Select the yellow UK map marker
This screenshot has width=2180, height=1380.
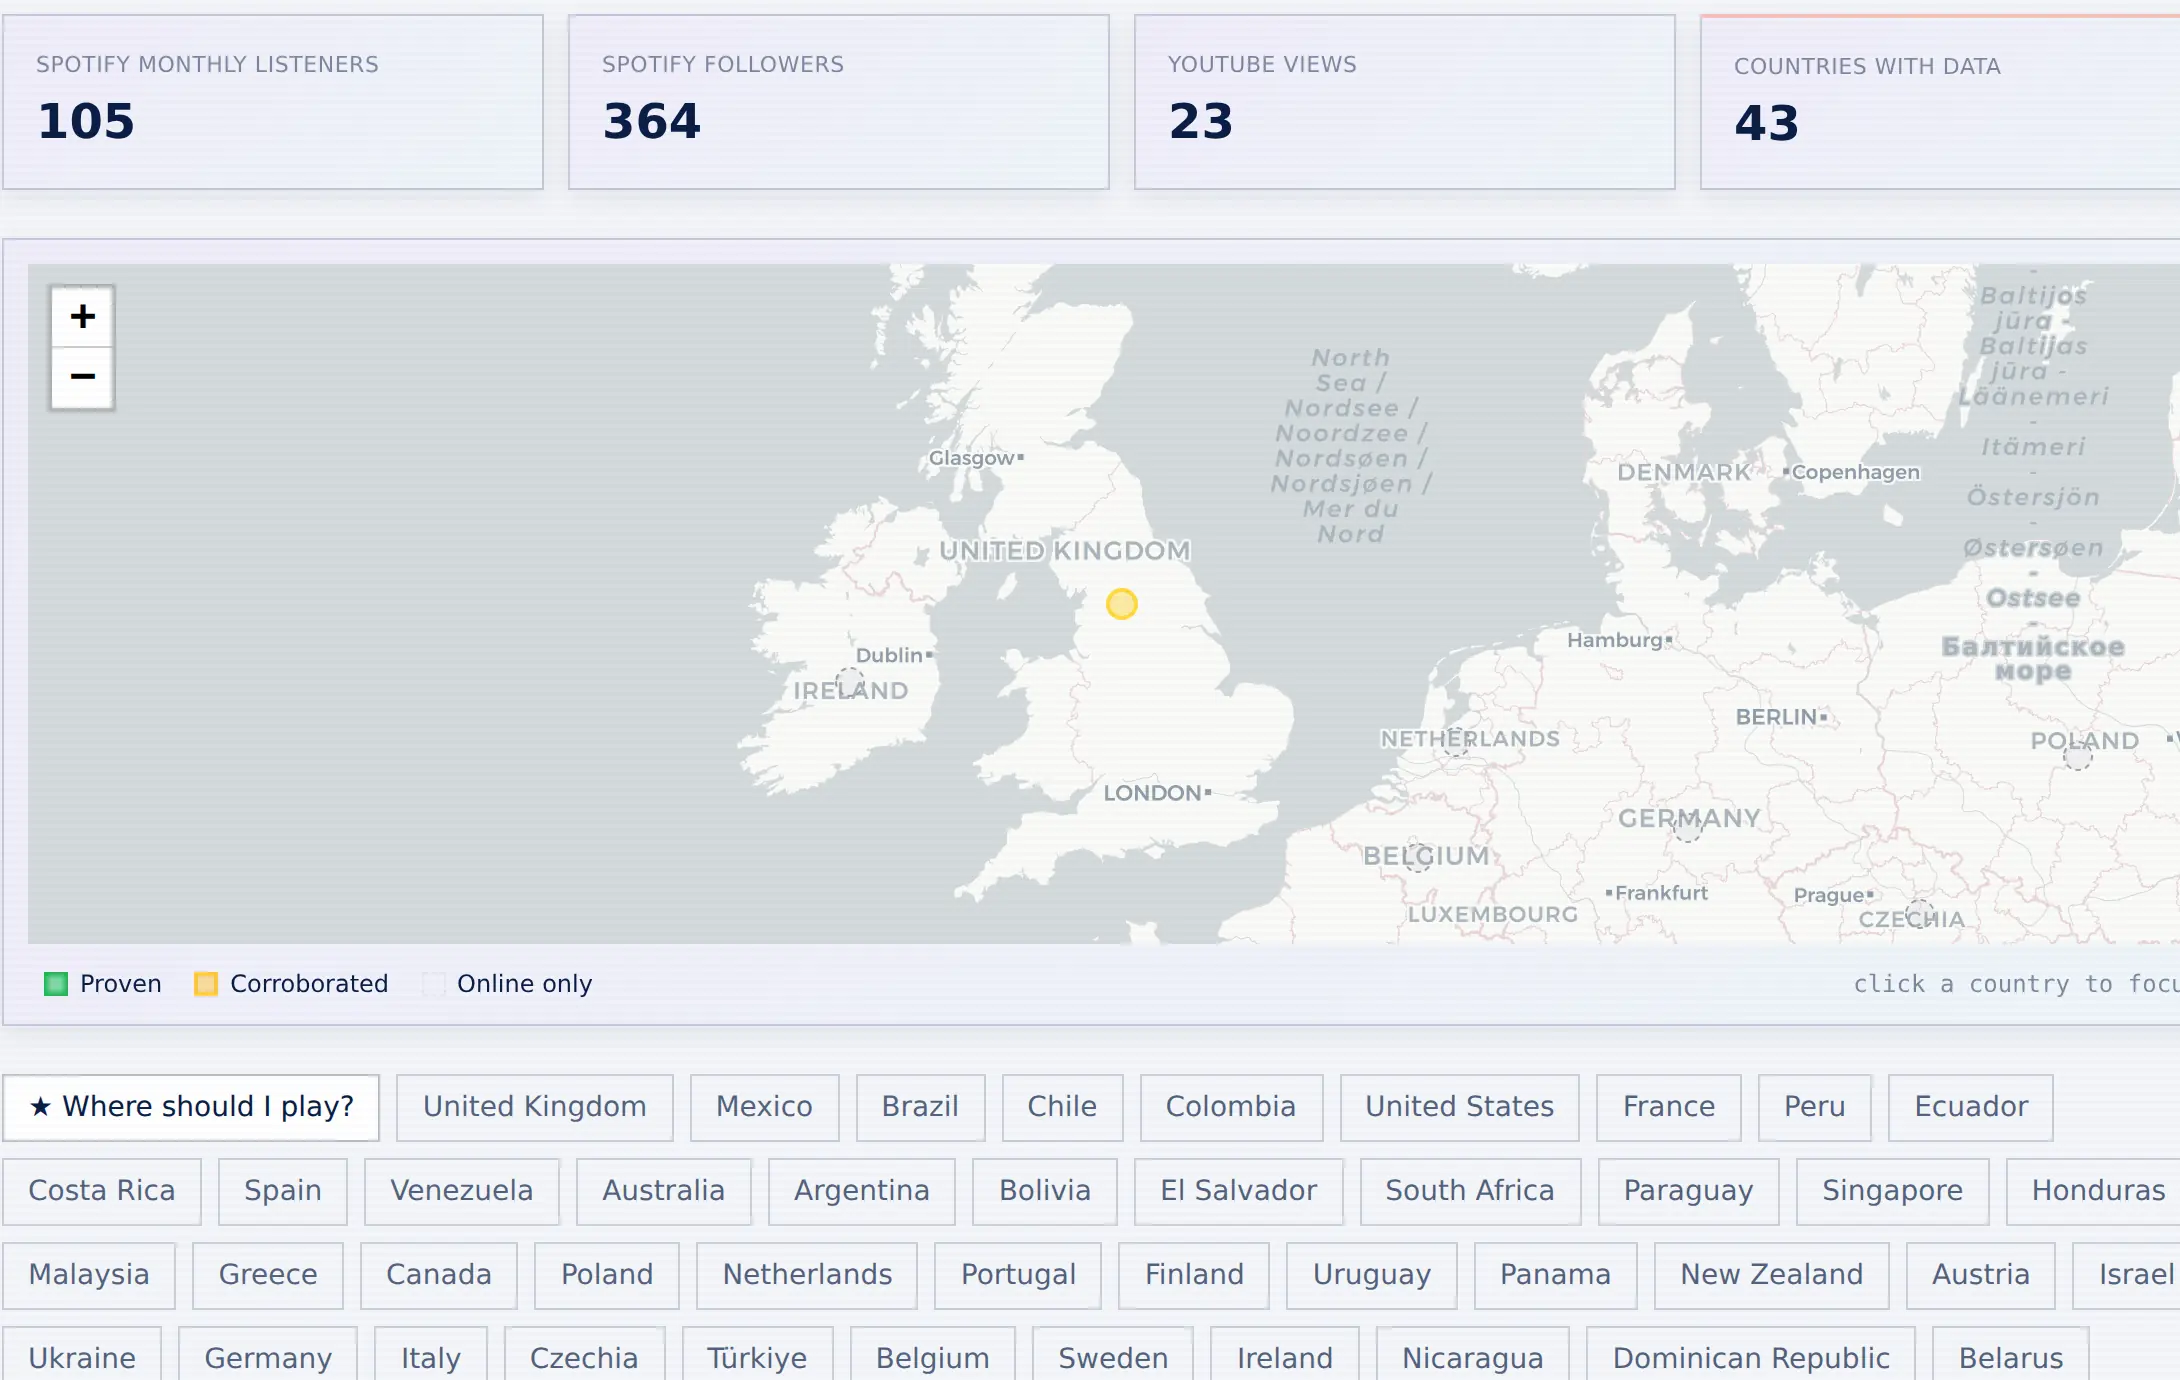(x=1122, y=604)
